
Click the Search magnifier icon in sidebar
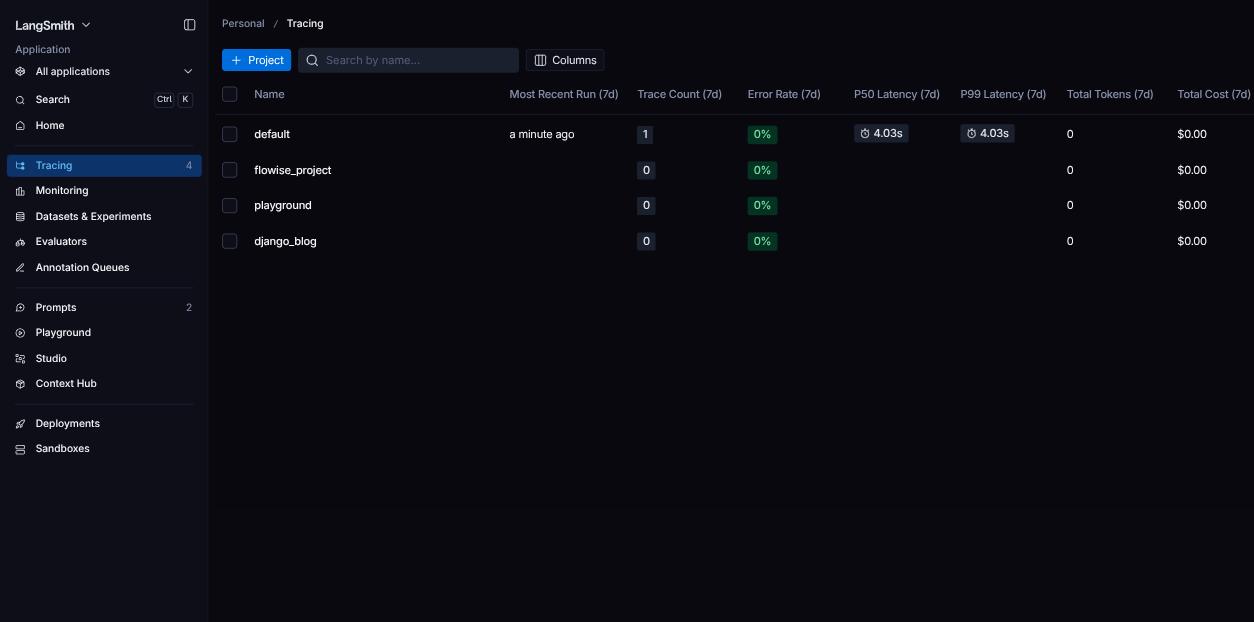pyautogui.click(x=20, y=100)
